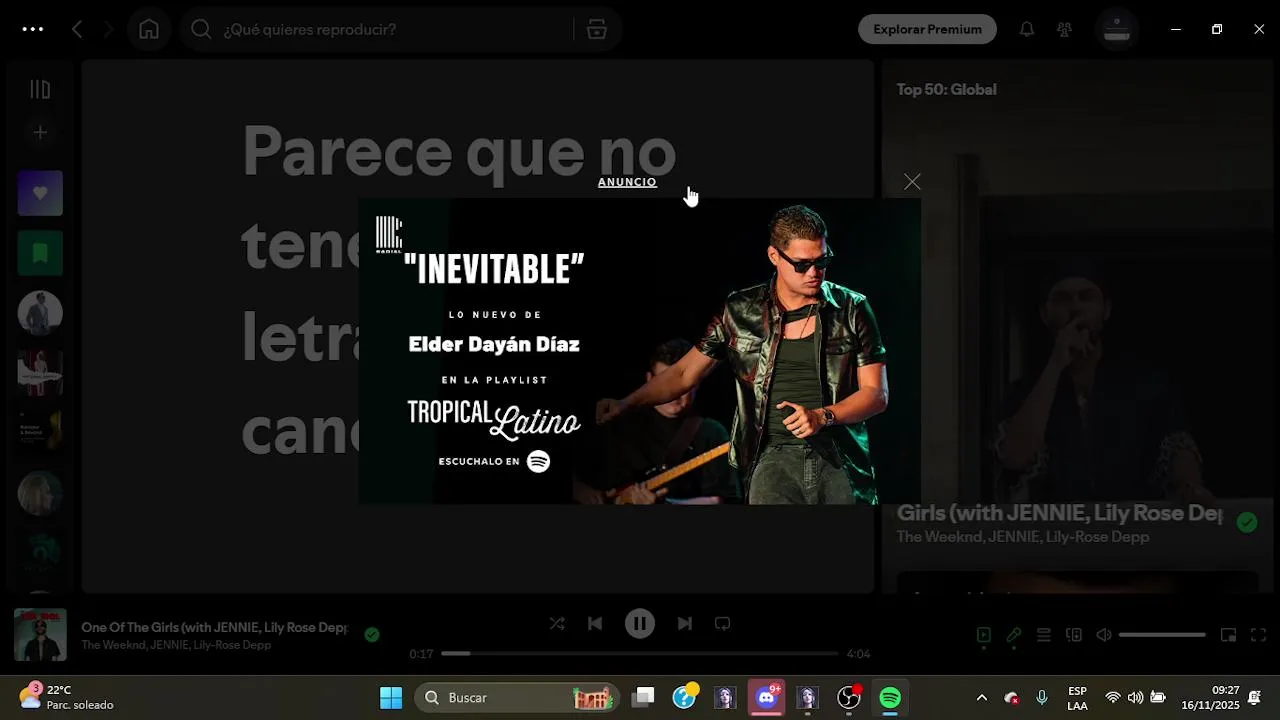1280x720 pixels.
Task: Click the saved checkmark in Now Playing panel
Action: pyautogui.click(x=1247, y=522)
